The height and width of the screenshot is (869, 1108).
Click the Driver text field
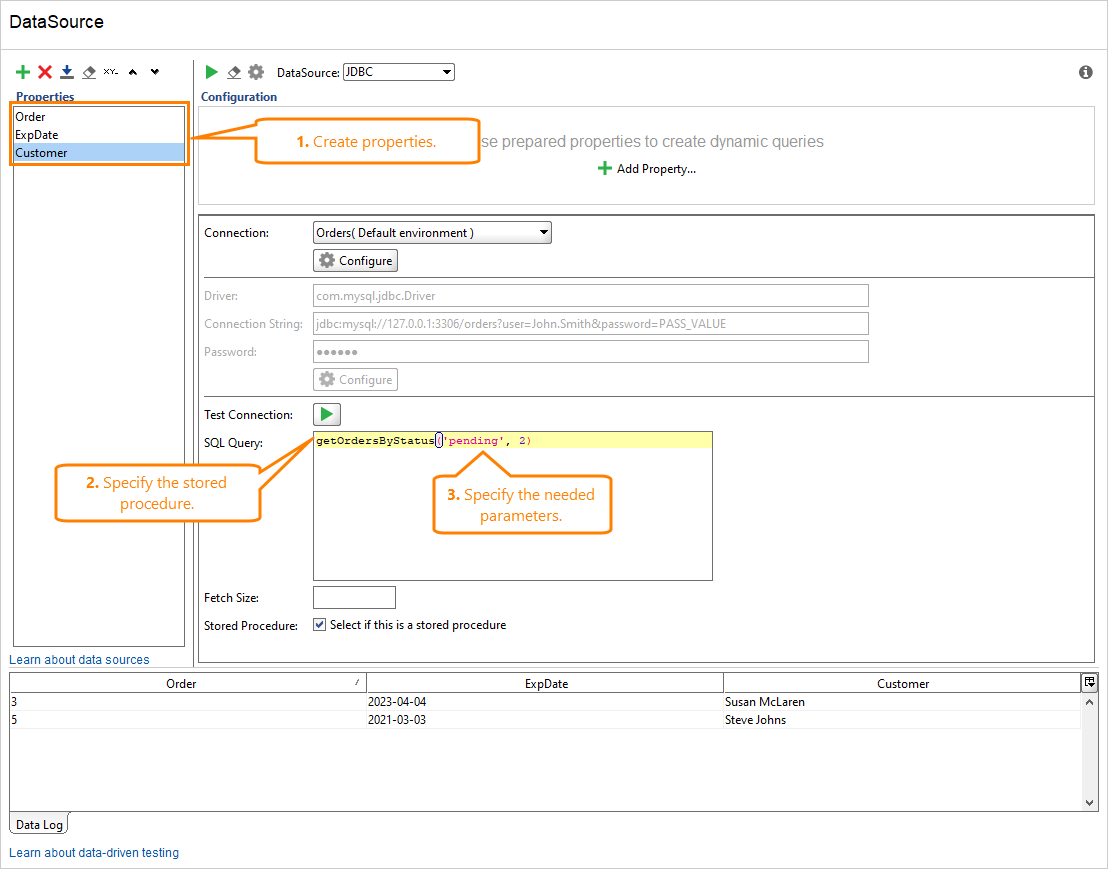[x=591, y=295]
